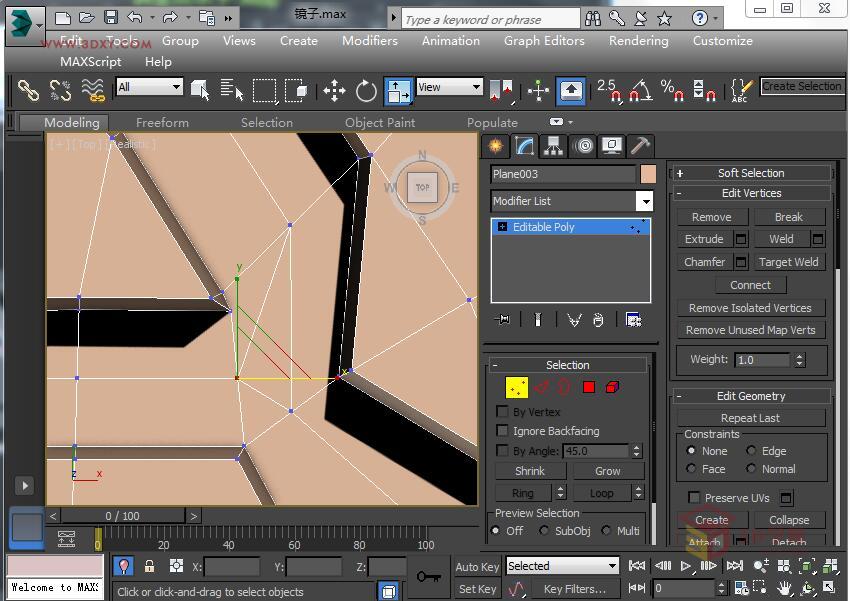Viewport: 850px width, 601px height.
Task: Activate Polygon sub-object selection mode
Action: point(588,386)
